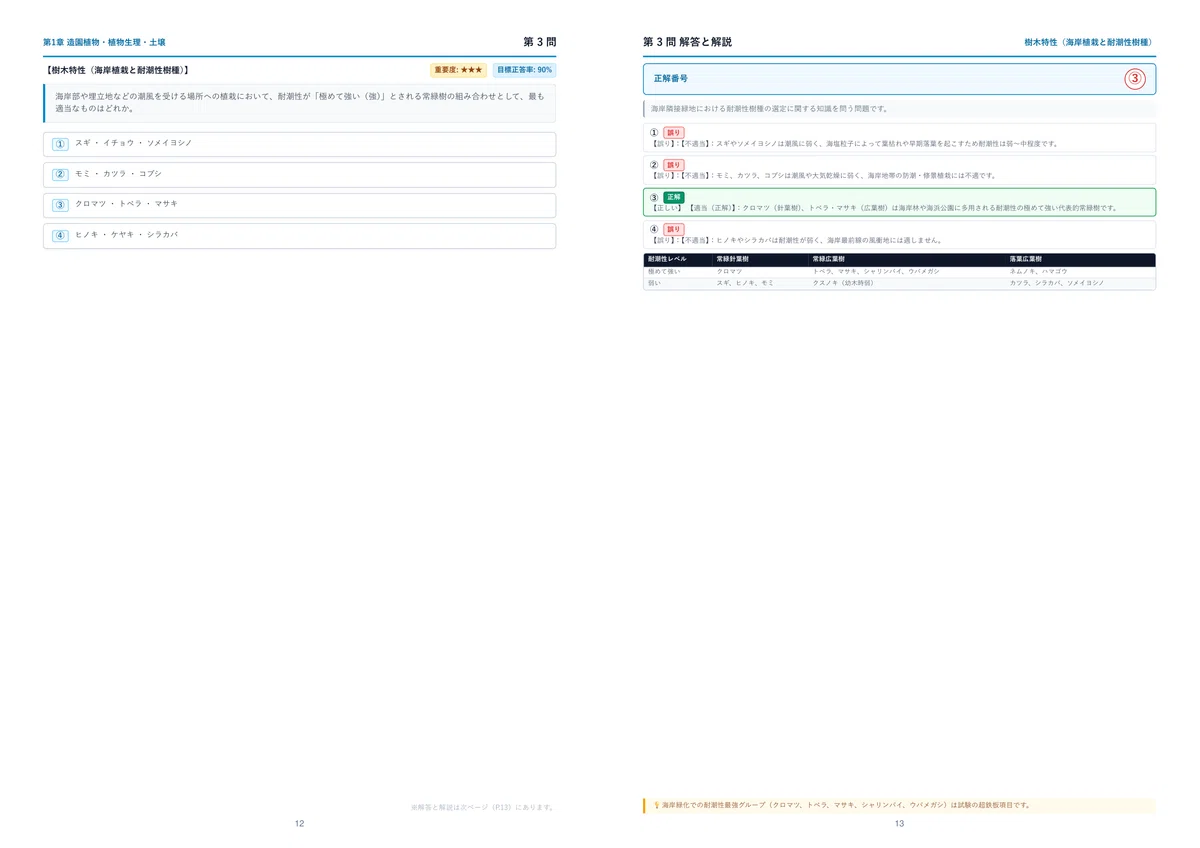Image resolution: width=1200 pixels, height=848 pixels.
Task: Click the red 誤り badge on explanation ①
Action: point(674,133)
